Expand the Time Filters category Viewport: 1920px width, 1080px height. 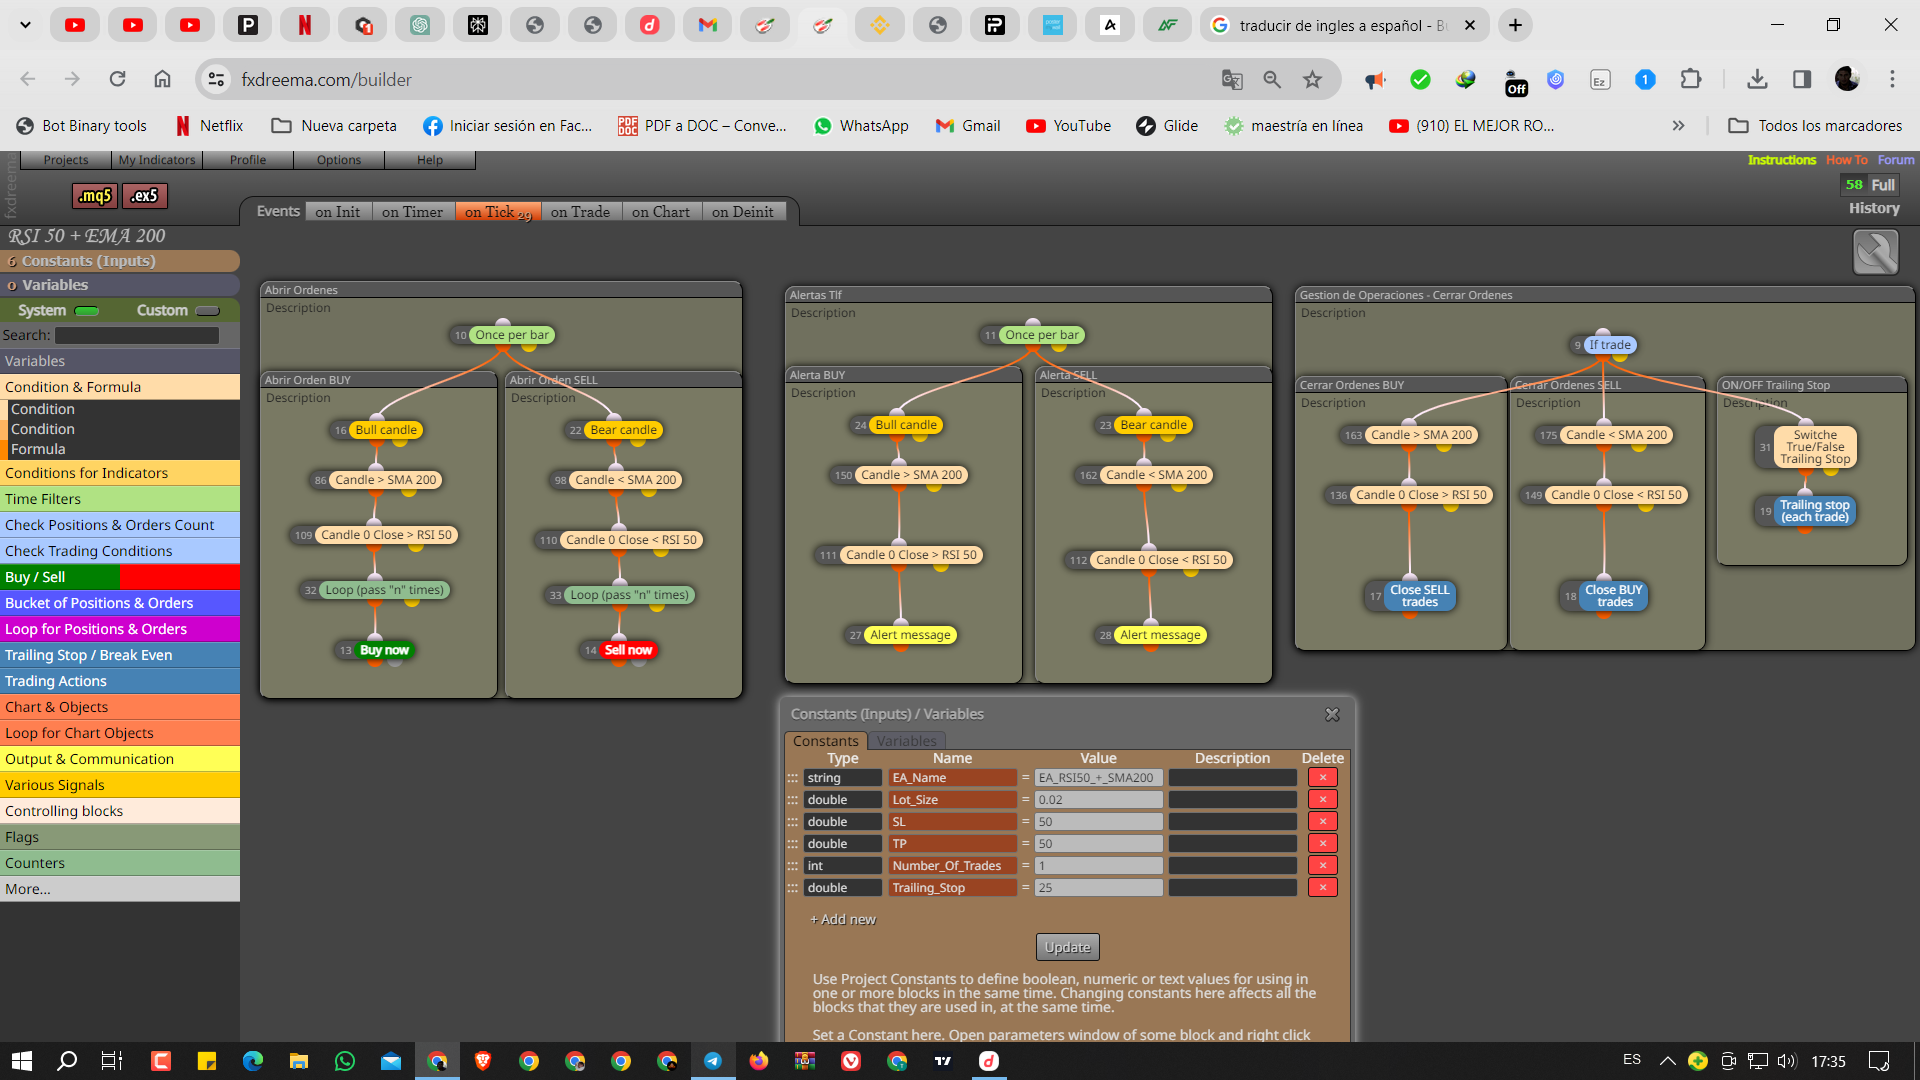120,499
